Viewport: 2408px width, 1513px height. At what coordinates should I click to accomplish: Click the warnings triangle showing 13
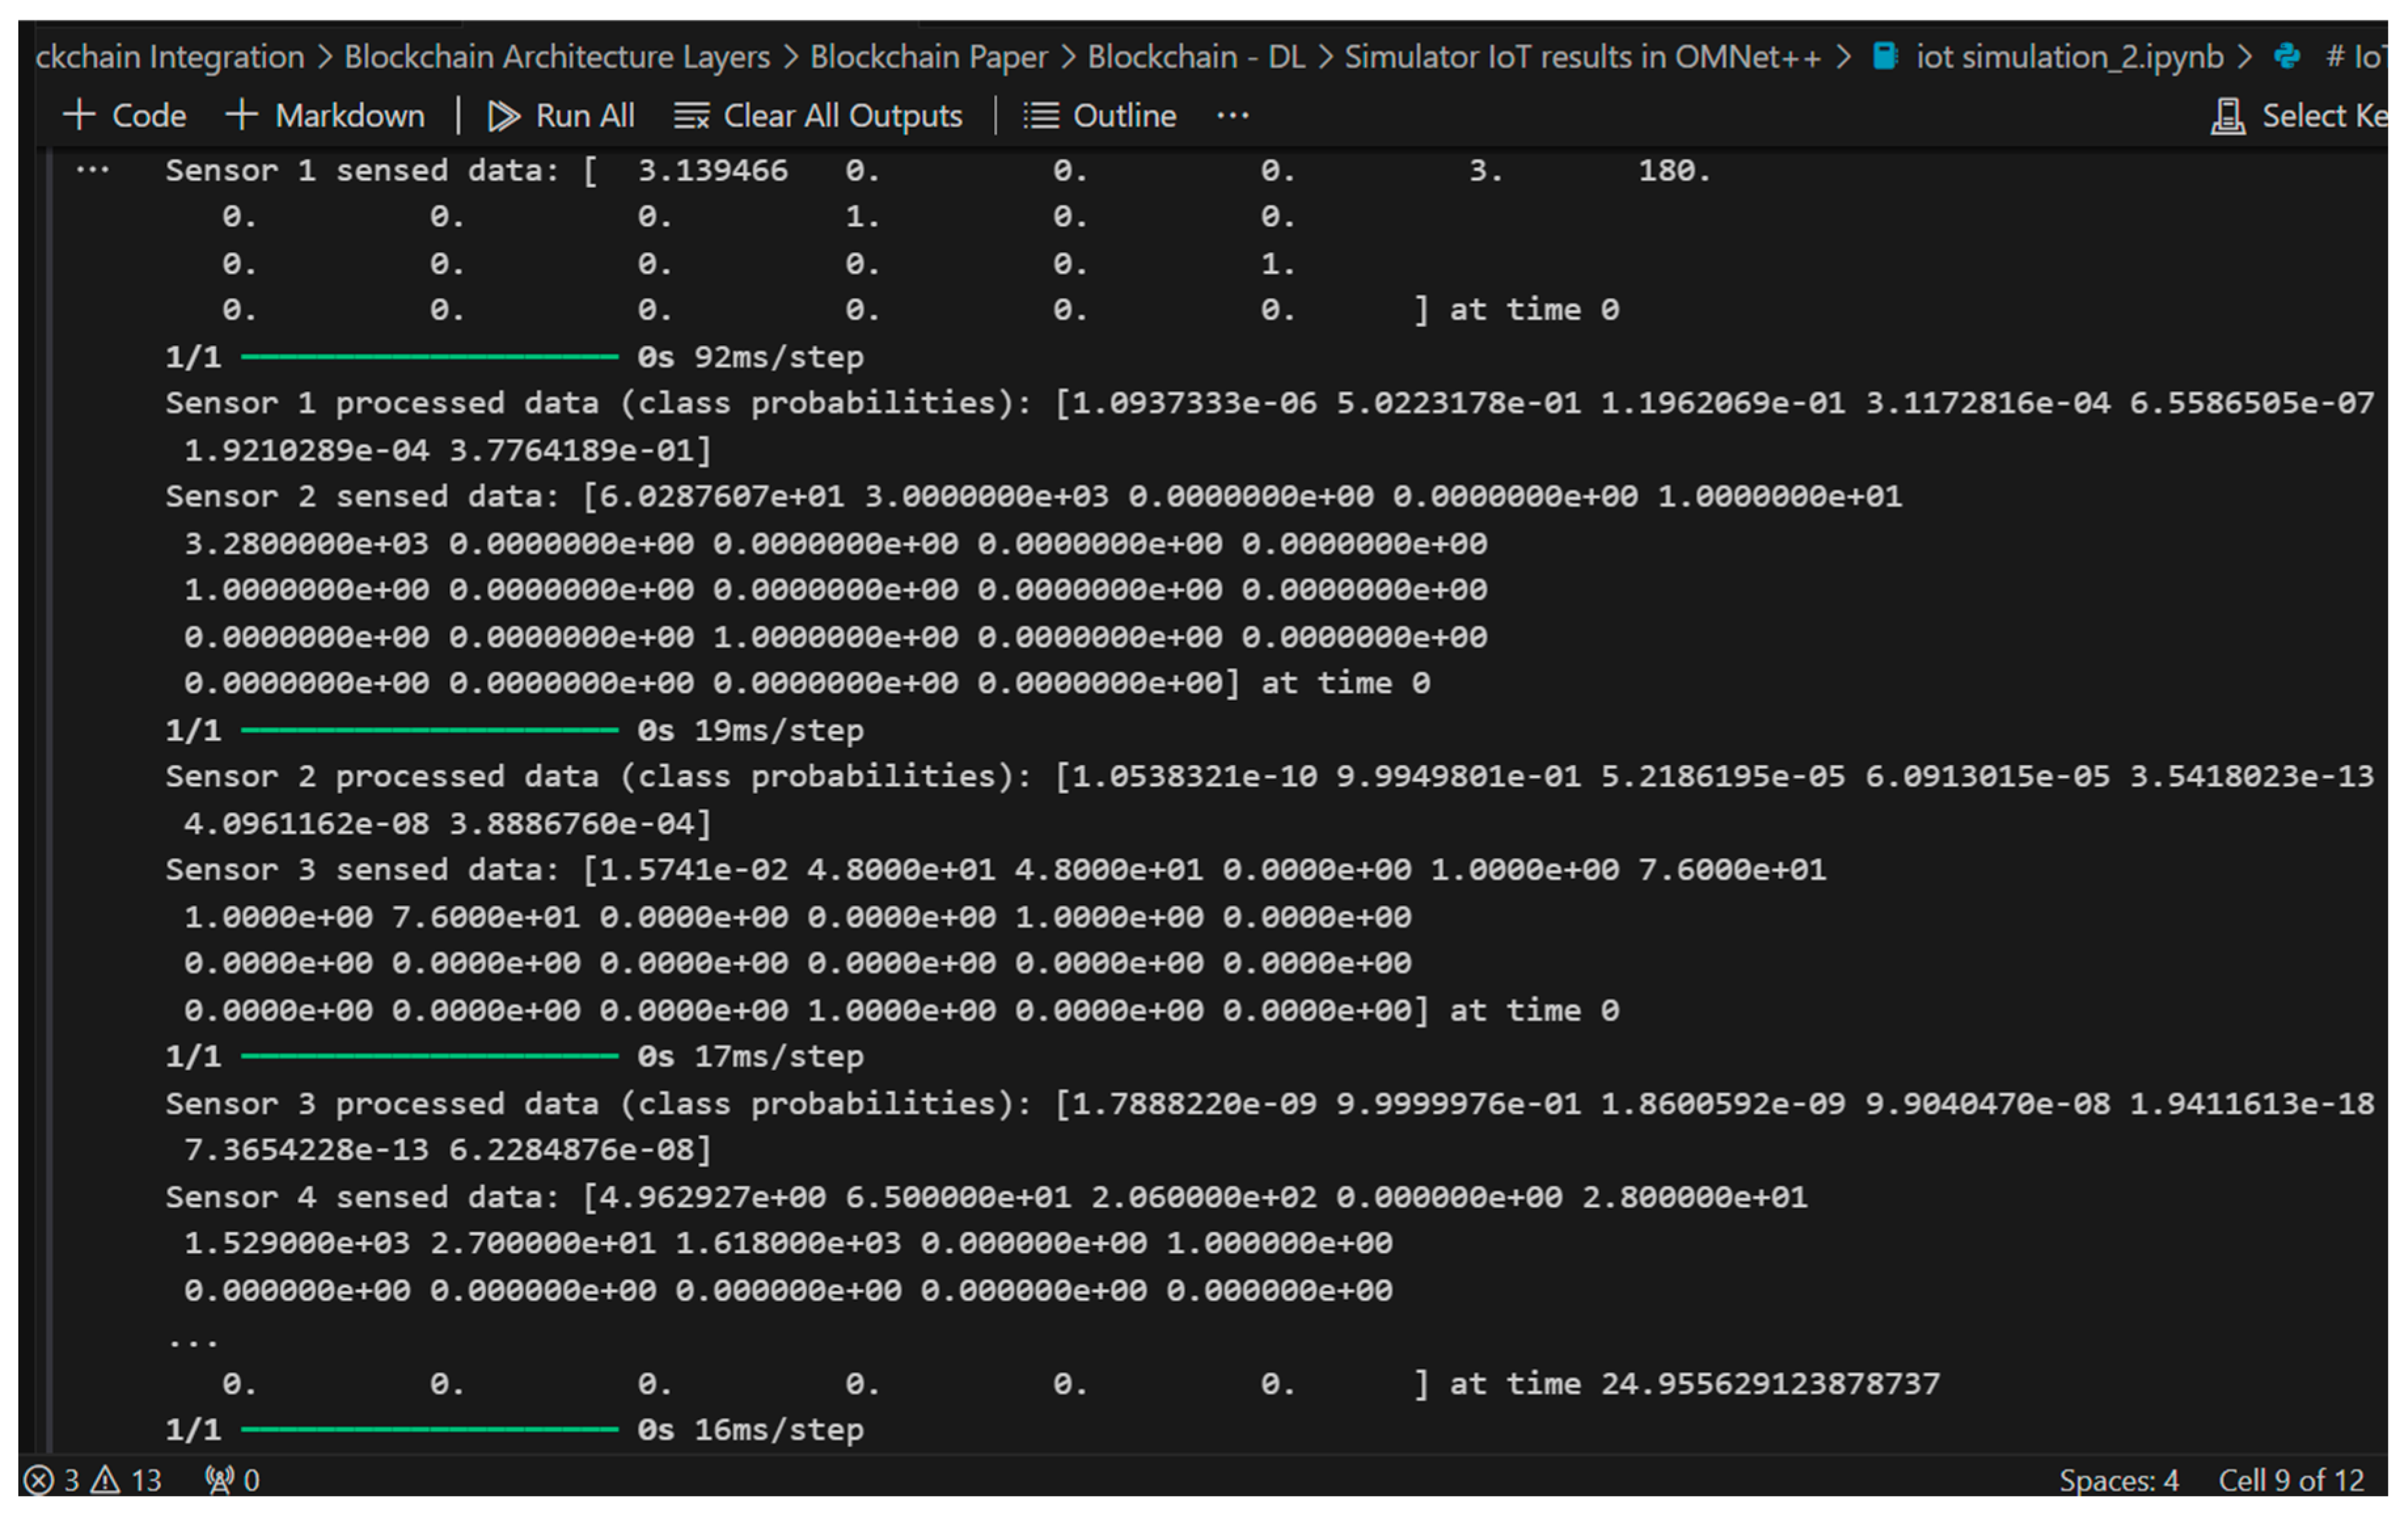[106, 1479]
